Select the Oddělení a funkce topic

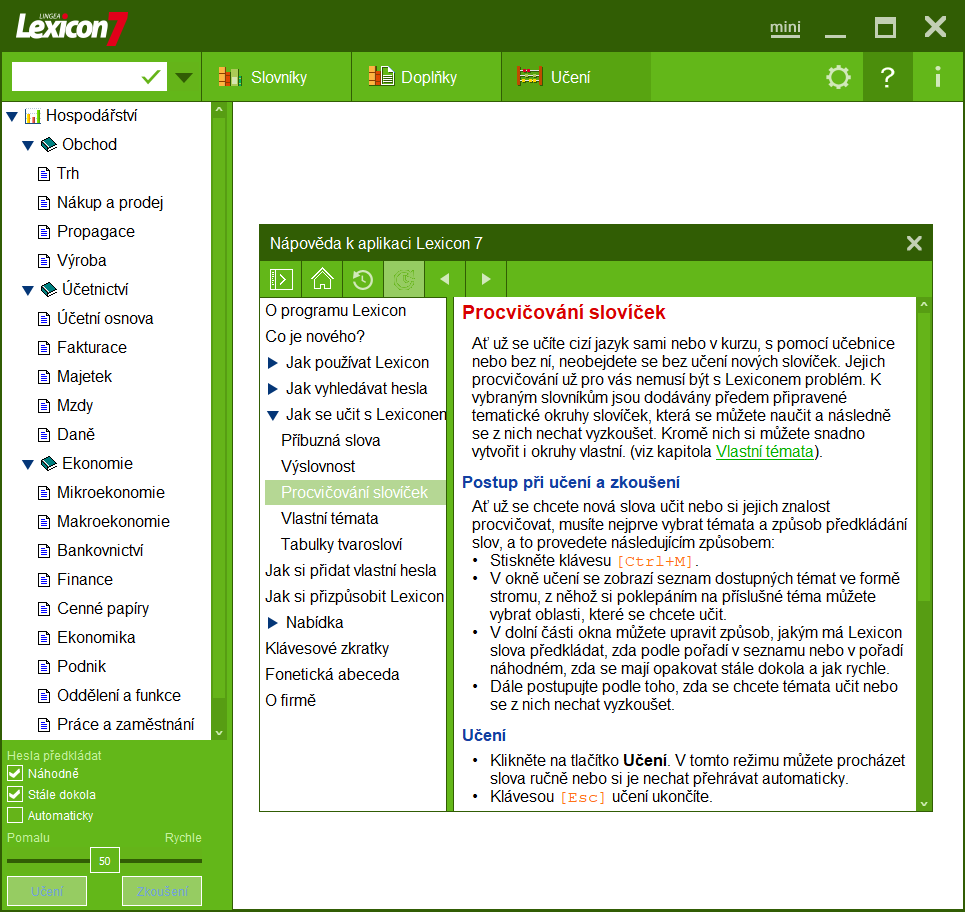click(119, 695)
